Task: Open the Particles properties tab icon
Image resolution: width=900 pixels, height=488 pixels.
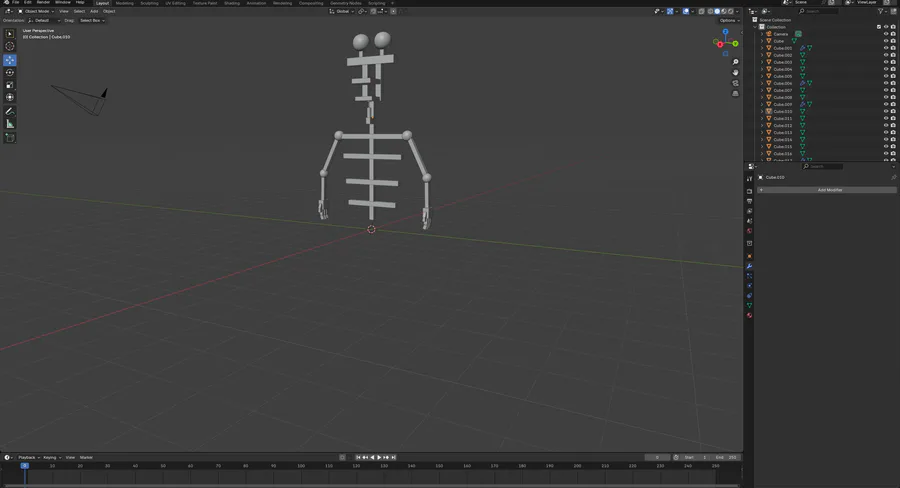Action: click(749, 276)
